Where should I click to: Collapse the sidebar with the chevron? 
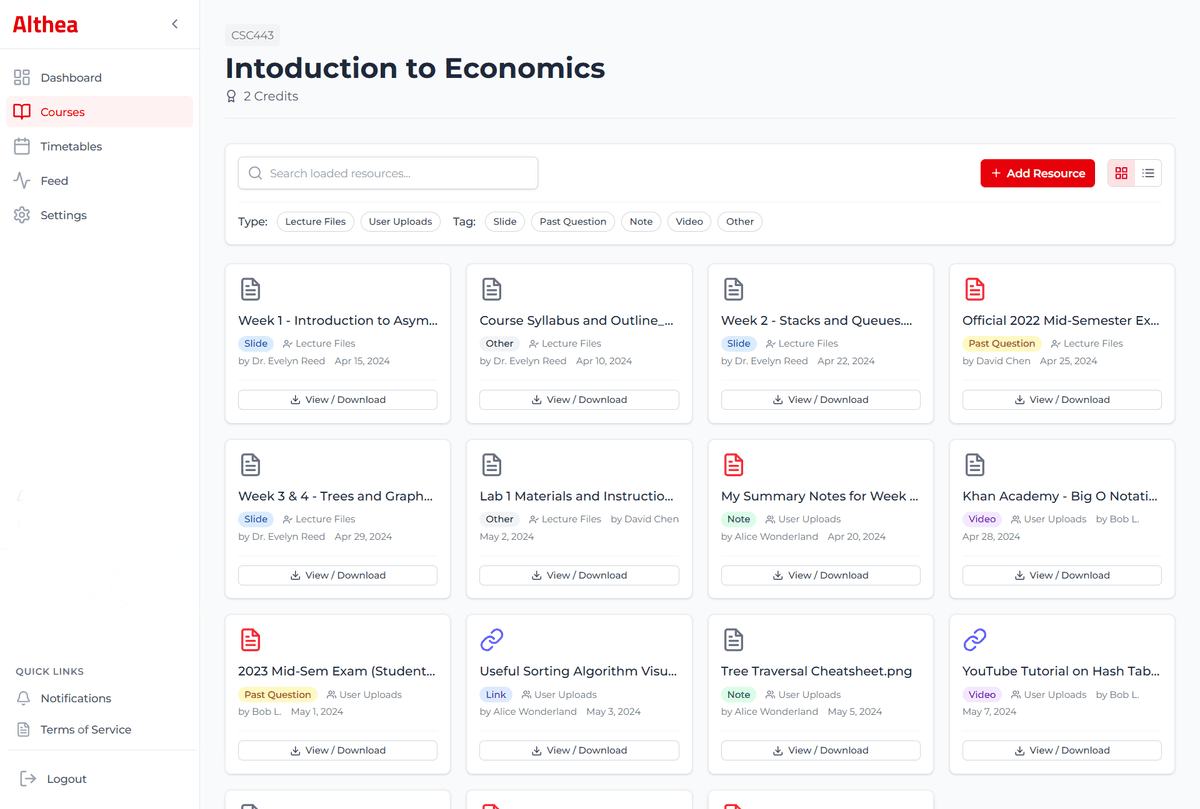pyautogui.click(x=175, y=24)
